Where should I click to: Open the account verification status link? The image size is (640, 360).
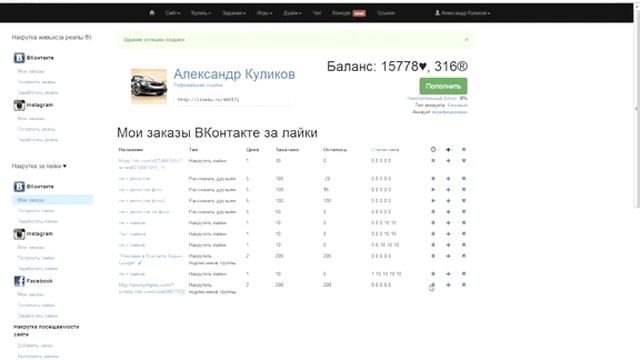click(x=449, y=112)
